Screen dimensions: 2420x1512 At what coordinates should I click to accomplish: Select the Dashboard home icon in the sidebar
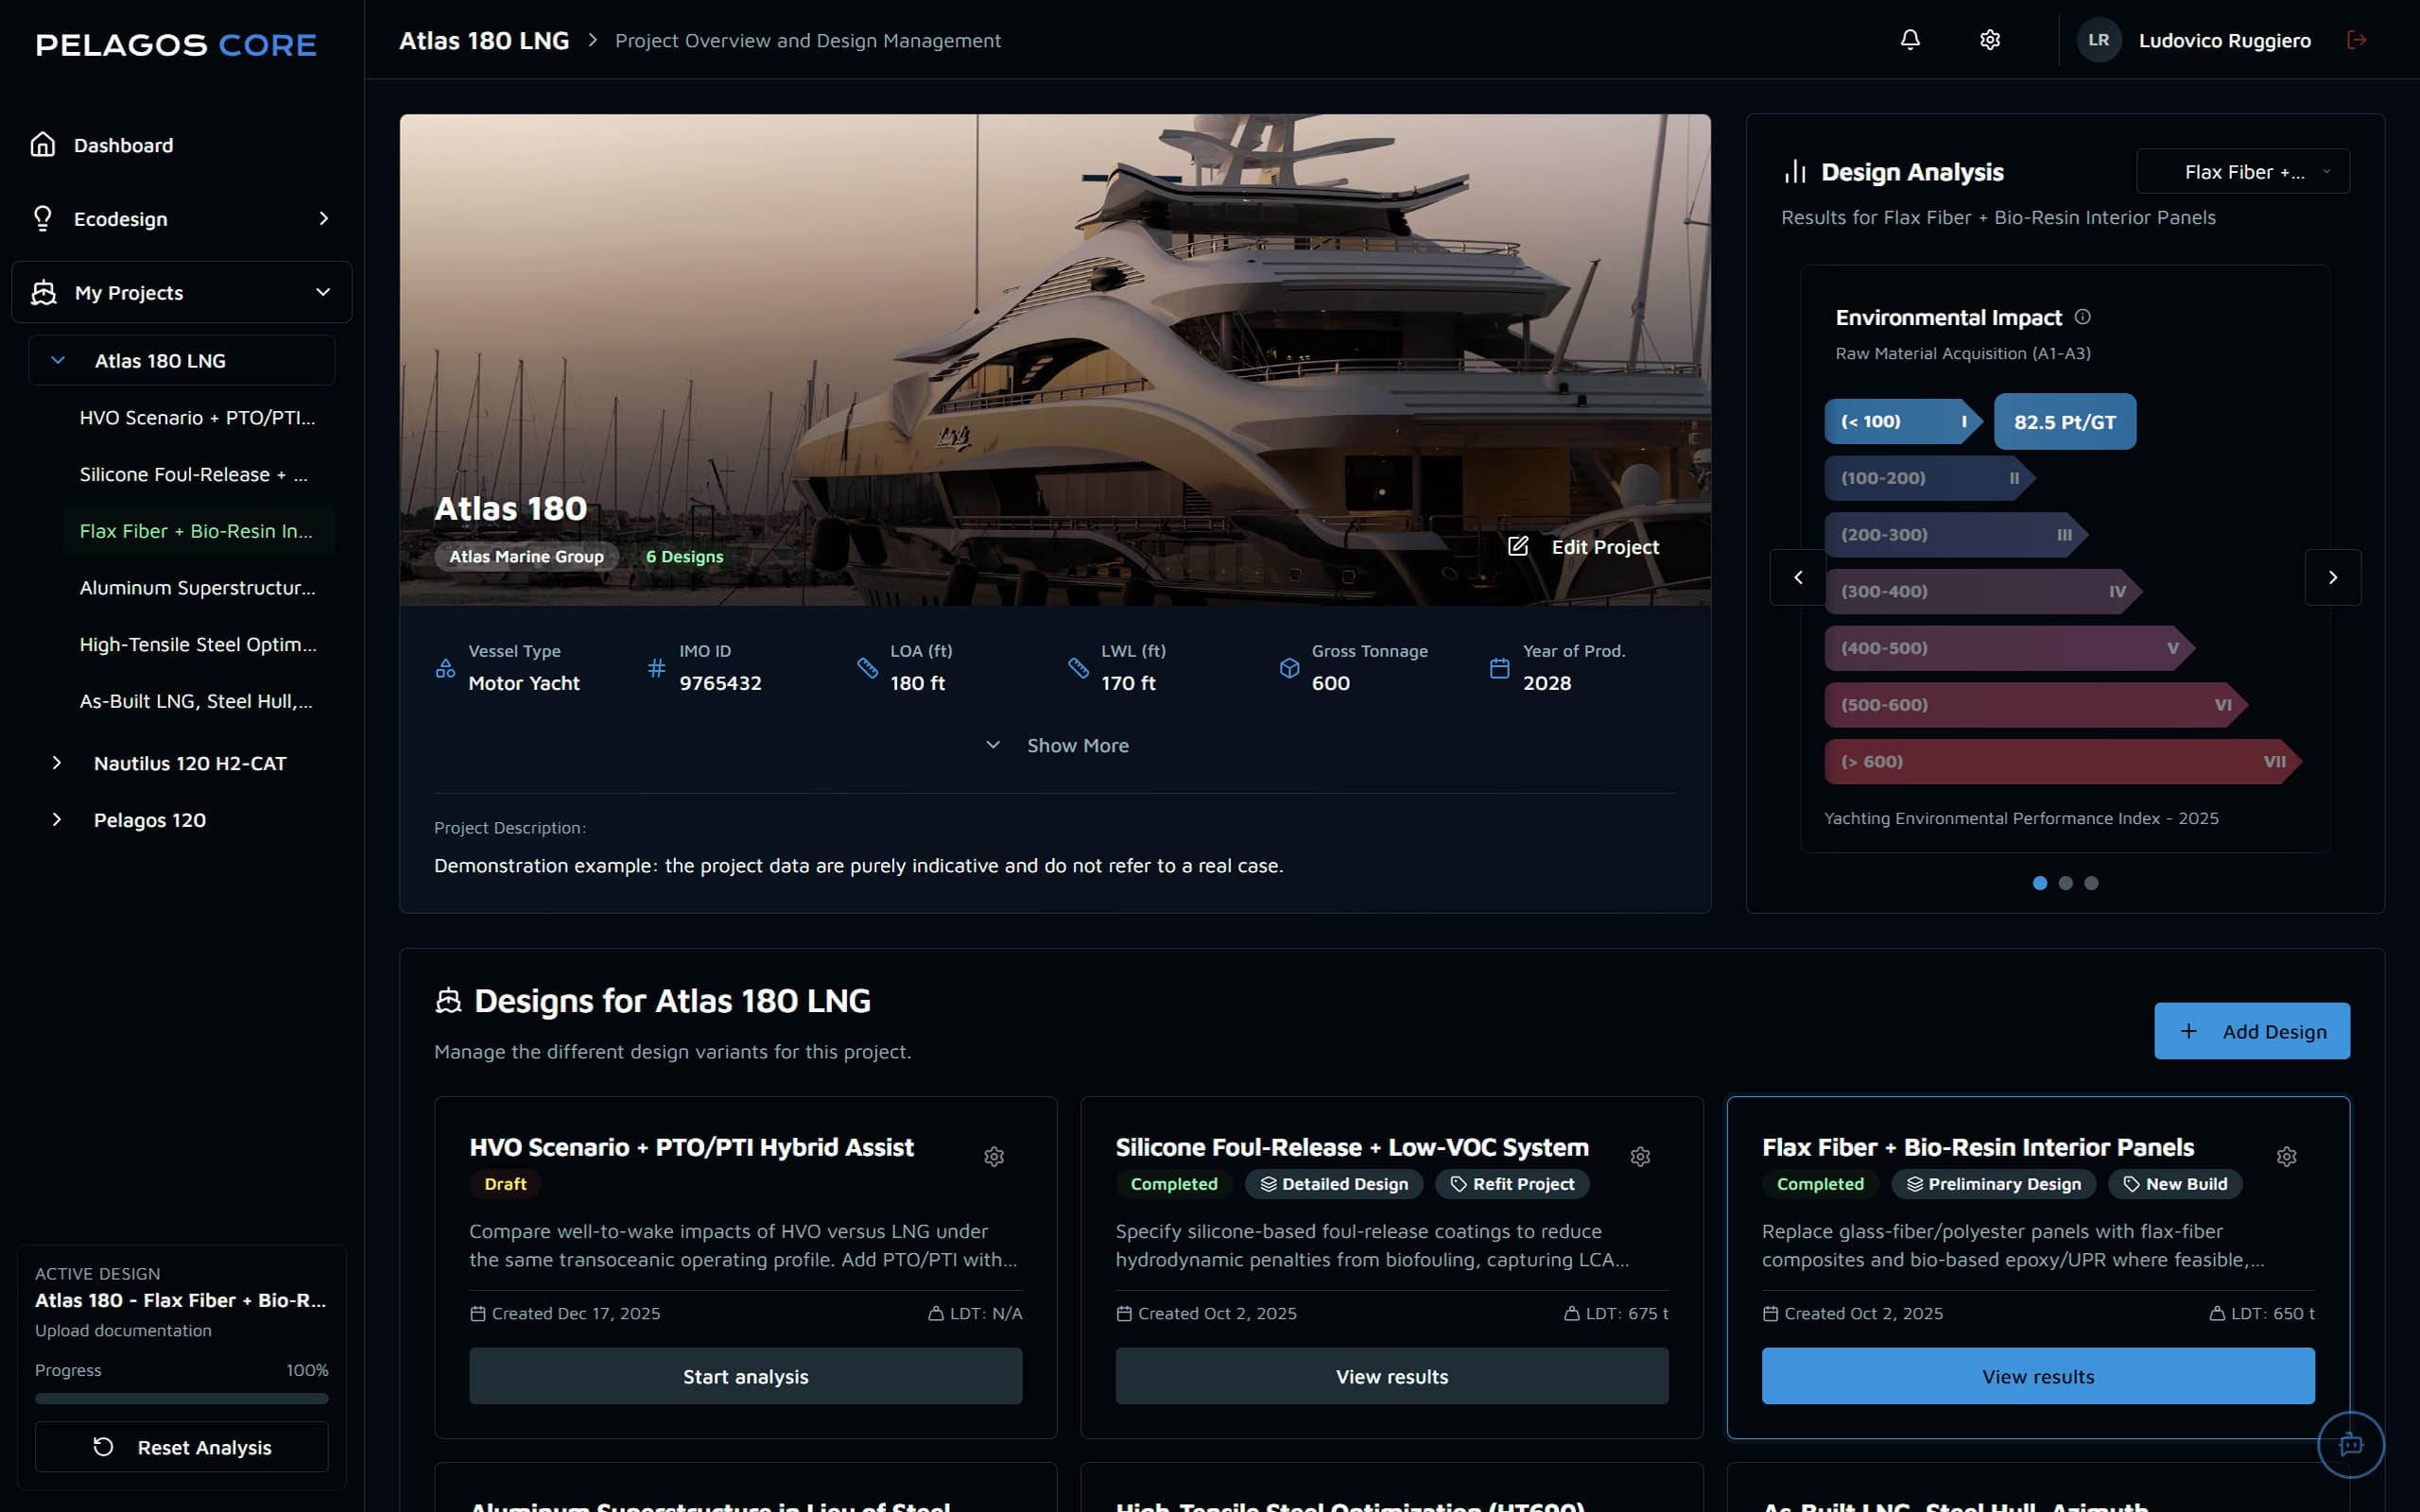pos(42,144)
